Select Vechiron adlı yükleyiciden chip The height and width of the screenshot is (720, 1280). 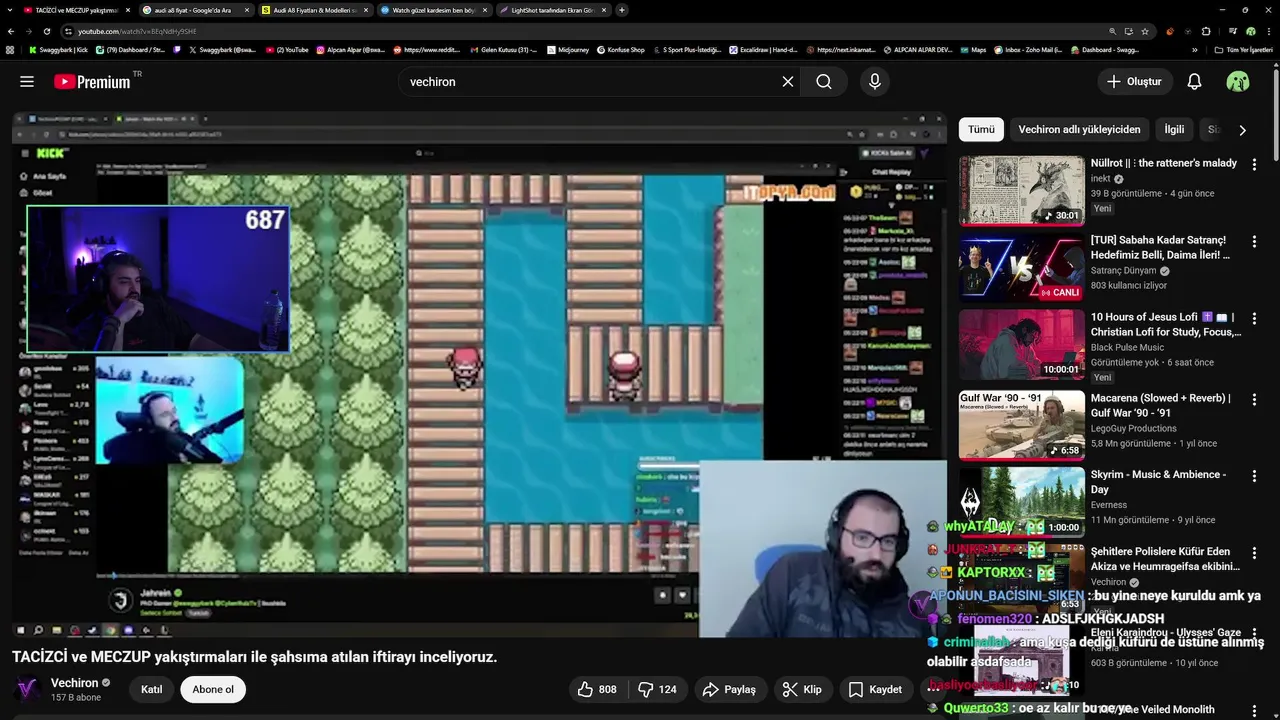tap(1079, 129)
